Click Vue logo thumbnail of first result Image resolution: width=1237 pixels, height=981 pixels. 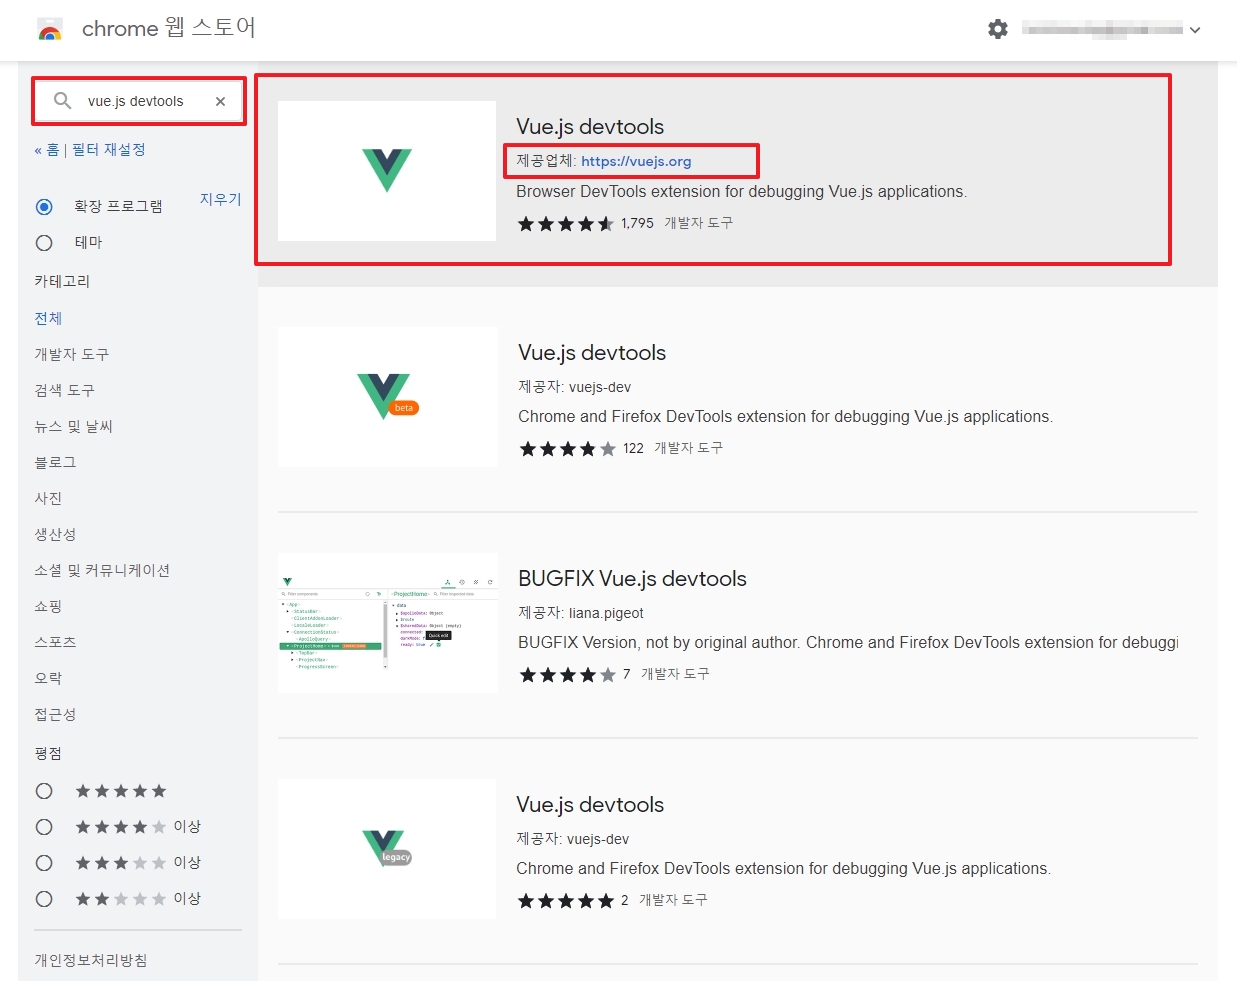click(x=387, y=171)
